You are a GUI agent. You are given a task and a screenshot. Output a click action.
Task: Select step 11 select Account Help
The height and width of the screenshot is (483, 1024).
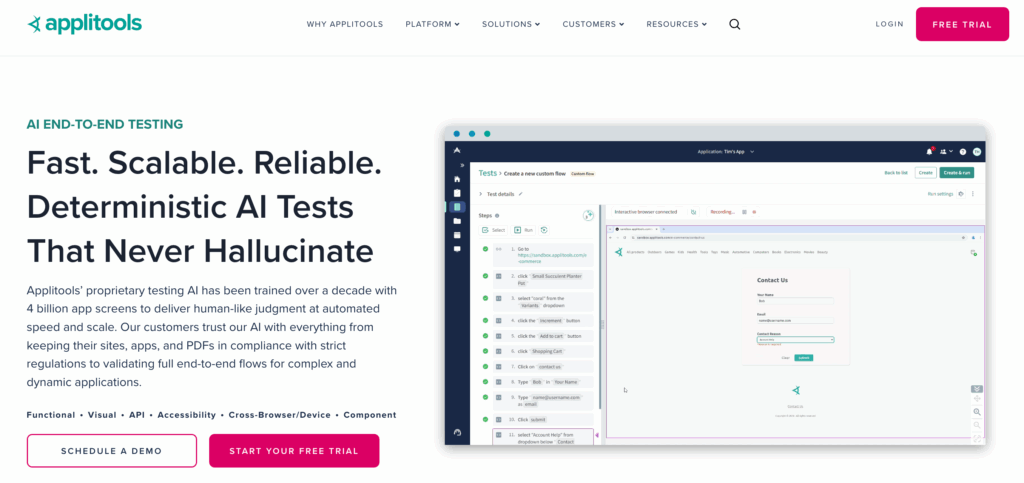coord(543,437)
